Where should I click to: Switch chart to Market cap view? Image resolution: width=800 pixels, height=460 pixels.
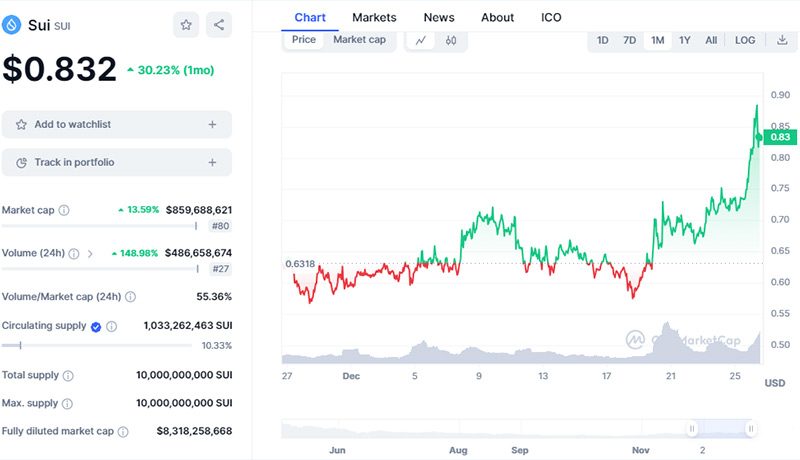(359, 40)
